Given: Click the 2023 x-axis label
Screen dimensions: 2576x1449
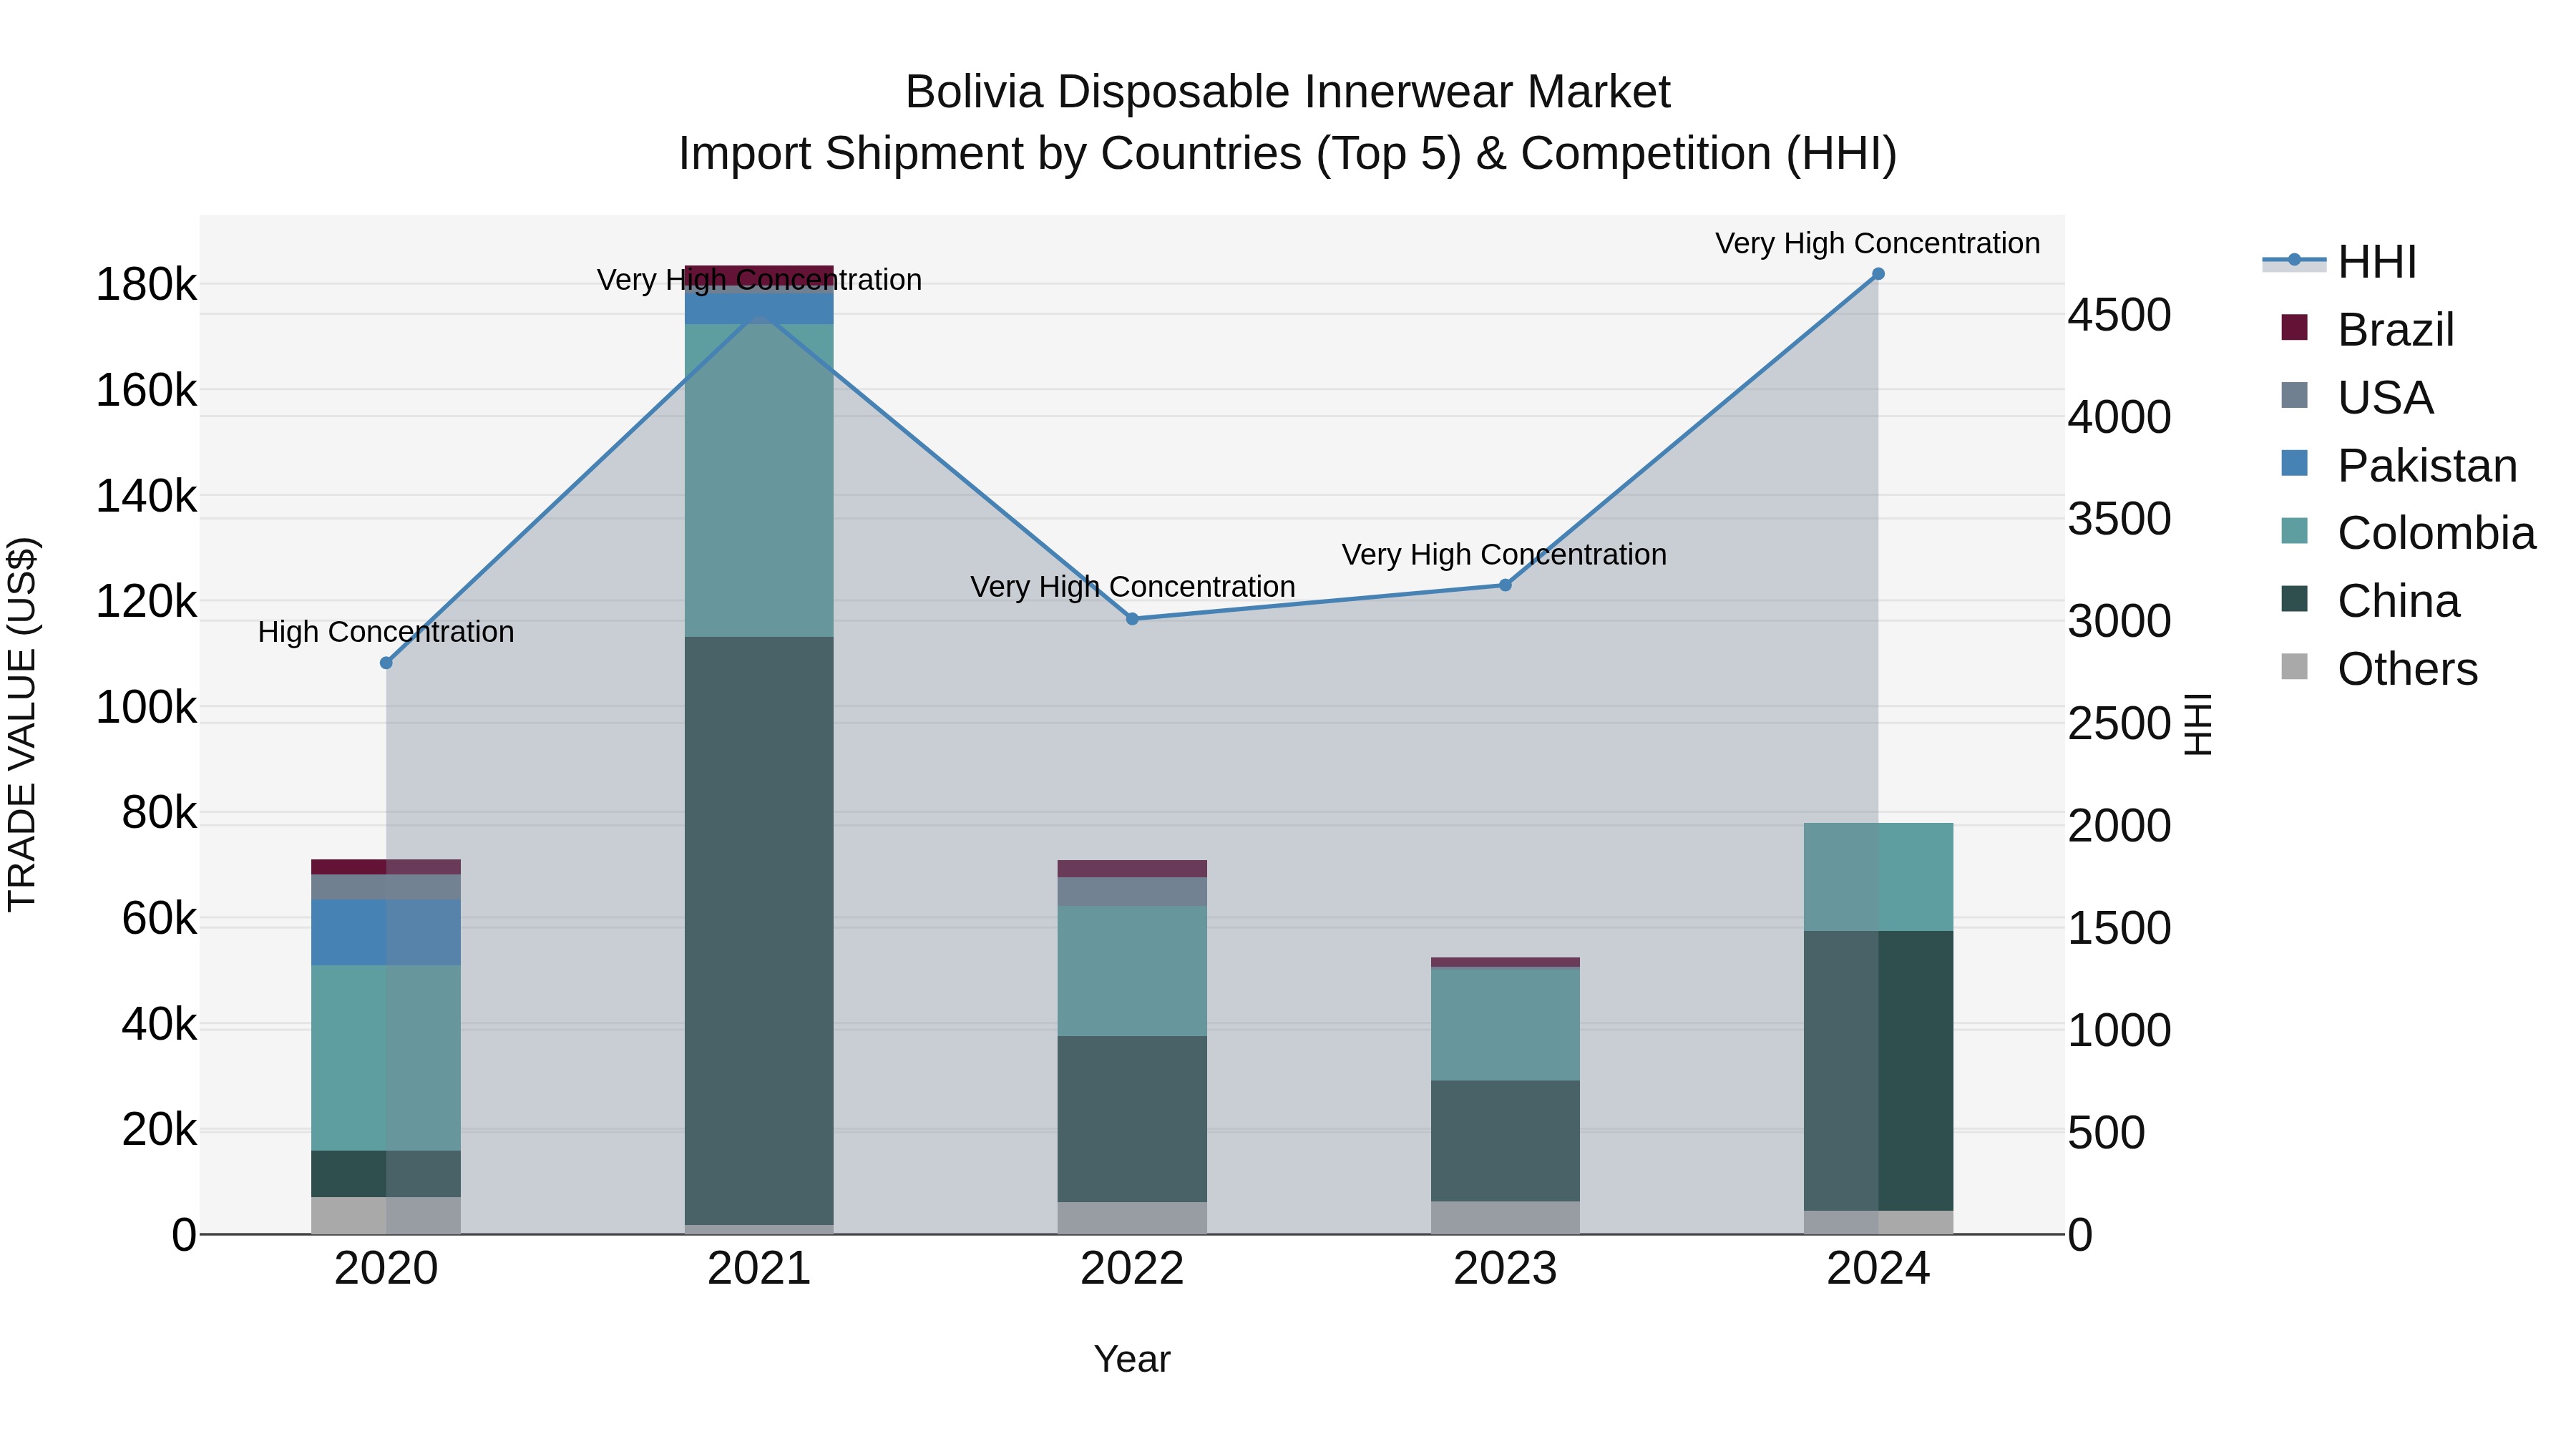Looking at the screenshot, I should (1505, 1269).
